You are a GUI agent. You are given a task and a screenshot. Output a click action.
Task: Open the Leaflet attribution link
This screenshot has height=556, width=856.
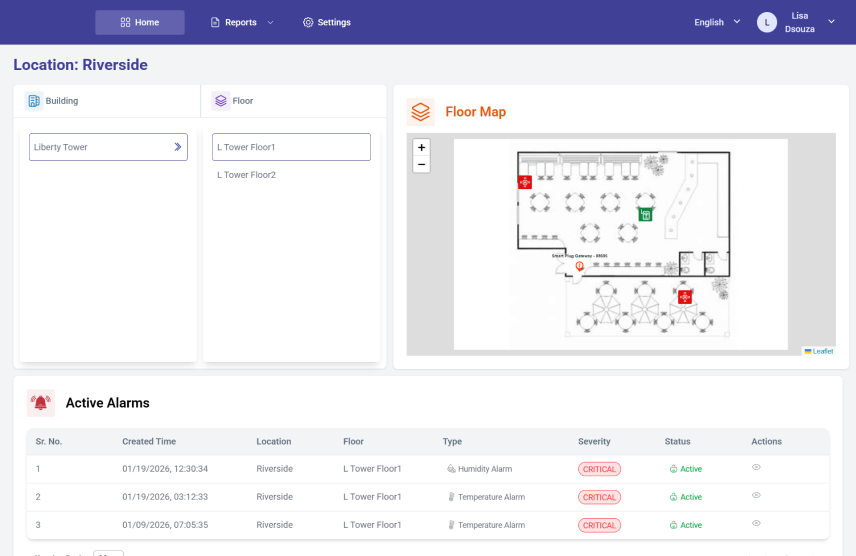pyautogui.click(x=821, y=351)
